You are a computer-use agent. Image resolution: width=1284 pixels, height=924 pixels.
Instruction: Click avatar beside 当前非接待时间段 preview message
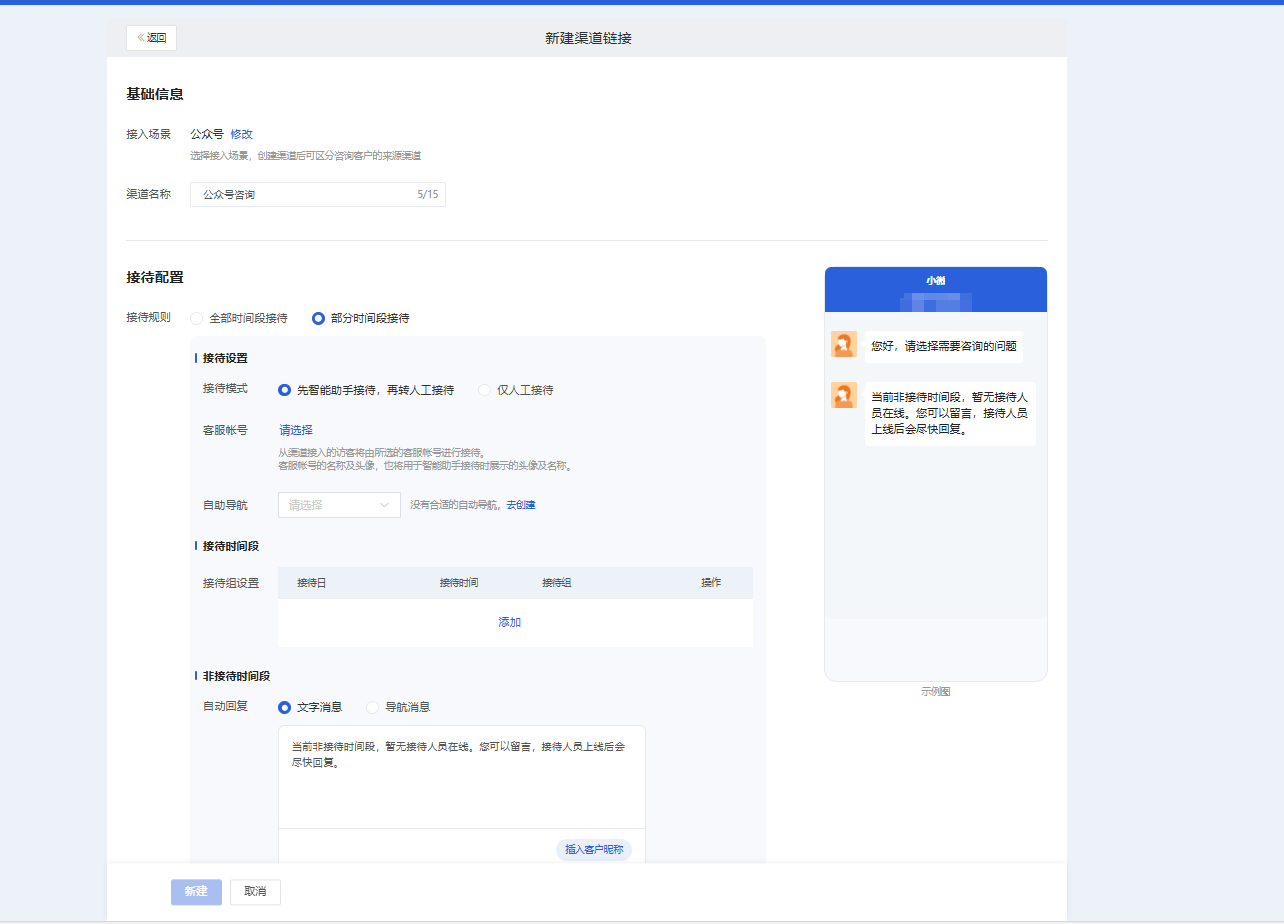(x=844, y=395)
